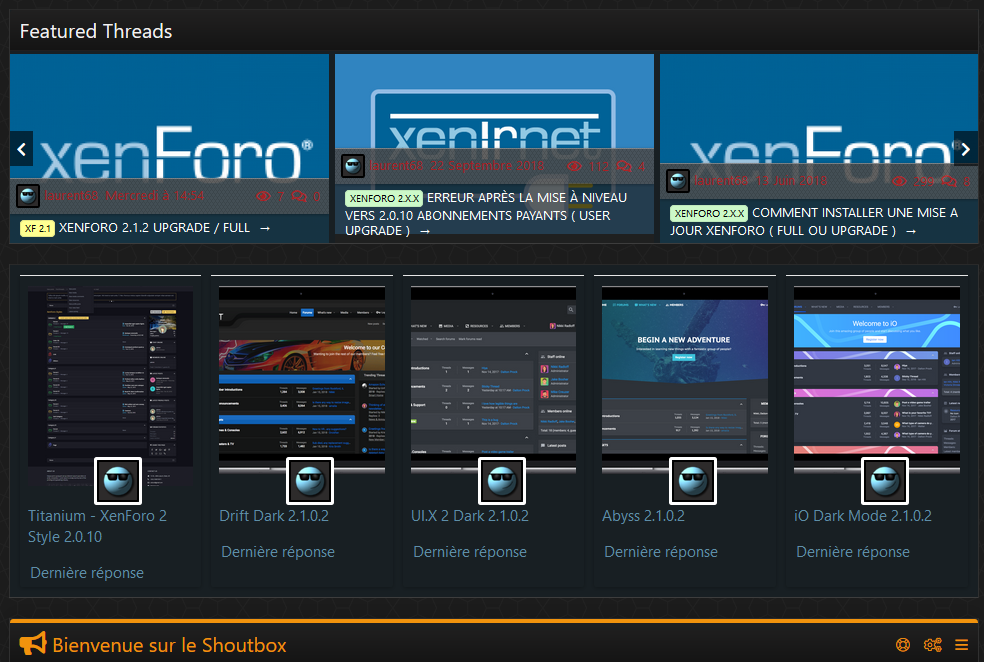Image resolution: width=984 pixels, height=662 pixels.
Task: Open Shoutbox settings gears icon
Action: coord(933,644)
